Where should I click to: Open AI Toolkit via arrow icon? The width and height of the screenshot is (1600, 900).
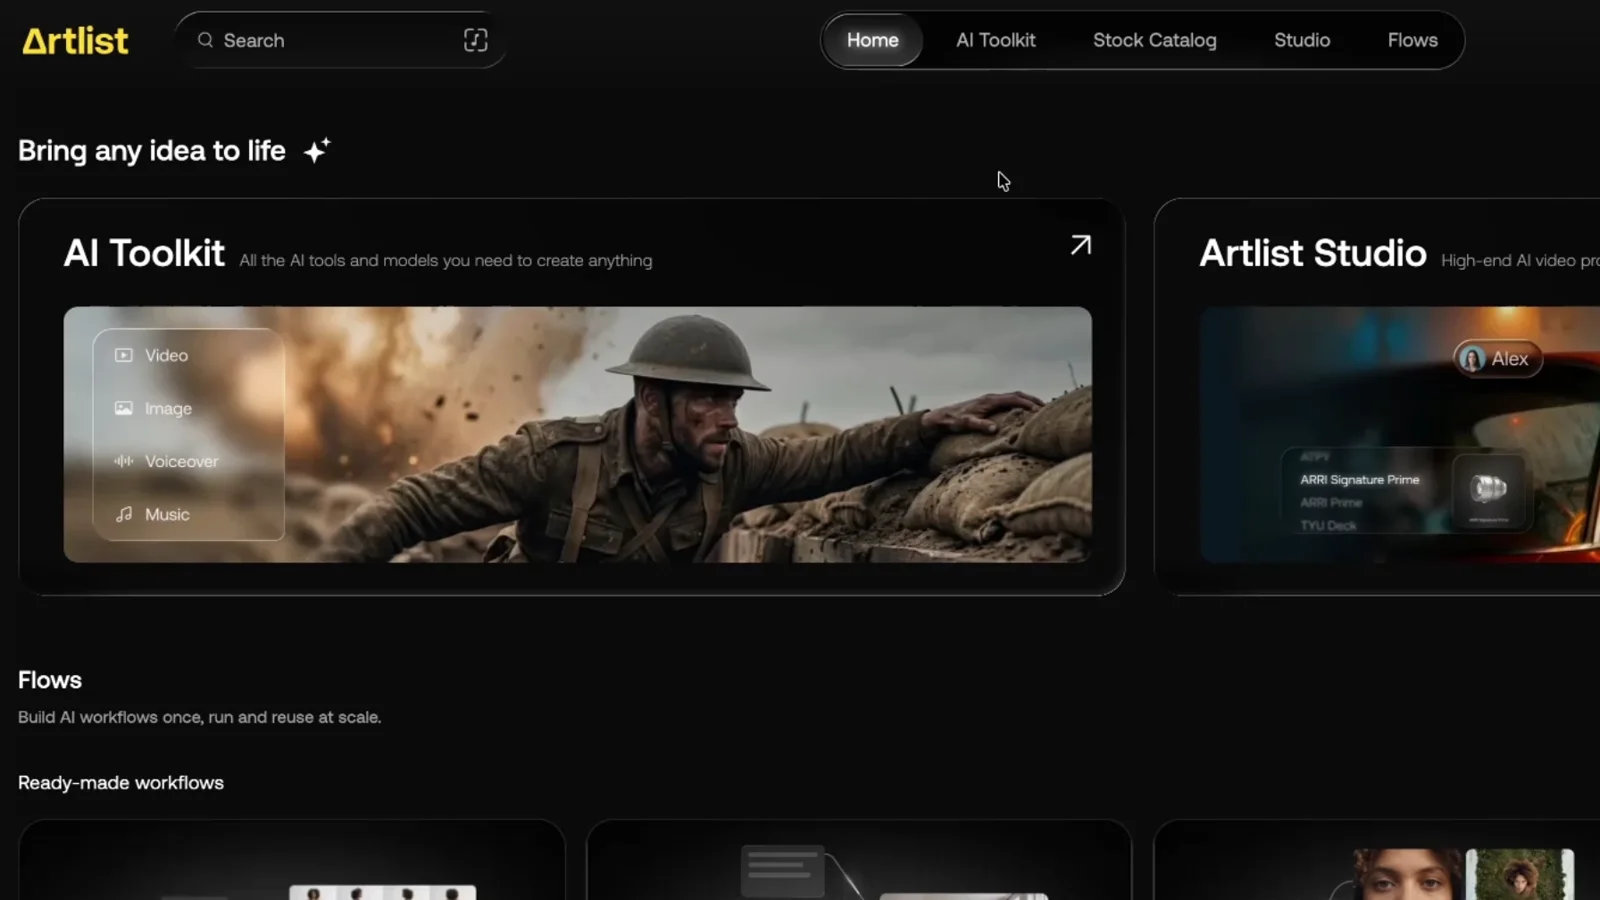(1080, 245)
